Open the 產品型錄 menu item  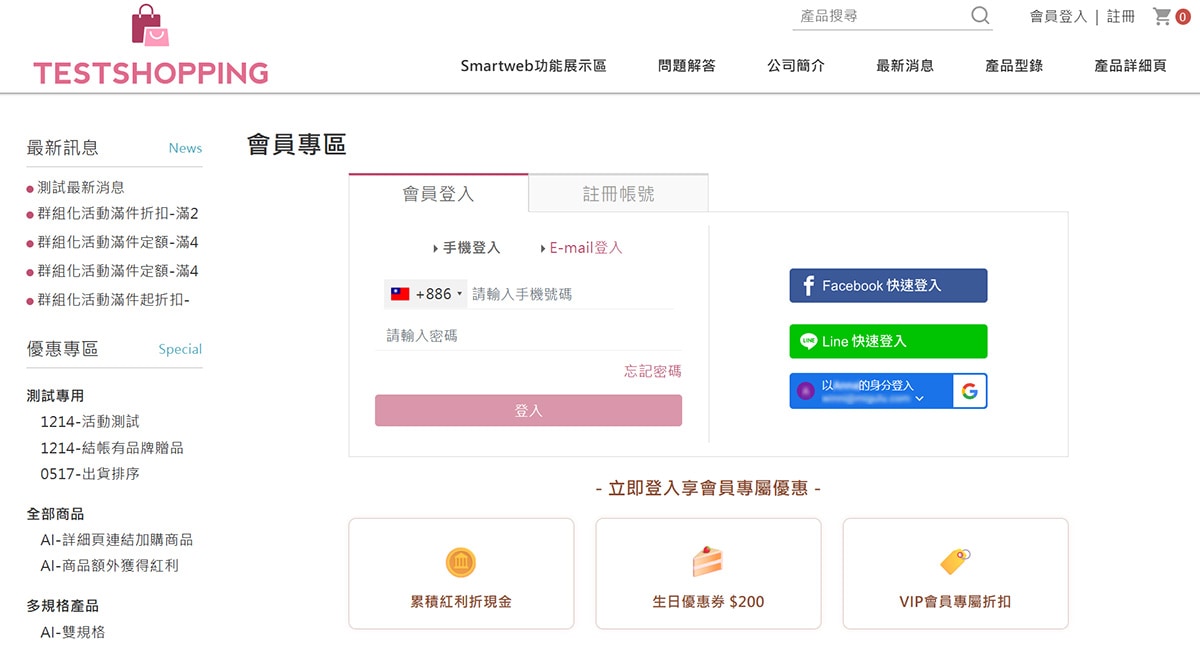[x=1014, y=66]
